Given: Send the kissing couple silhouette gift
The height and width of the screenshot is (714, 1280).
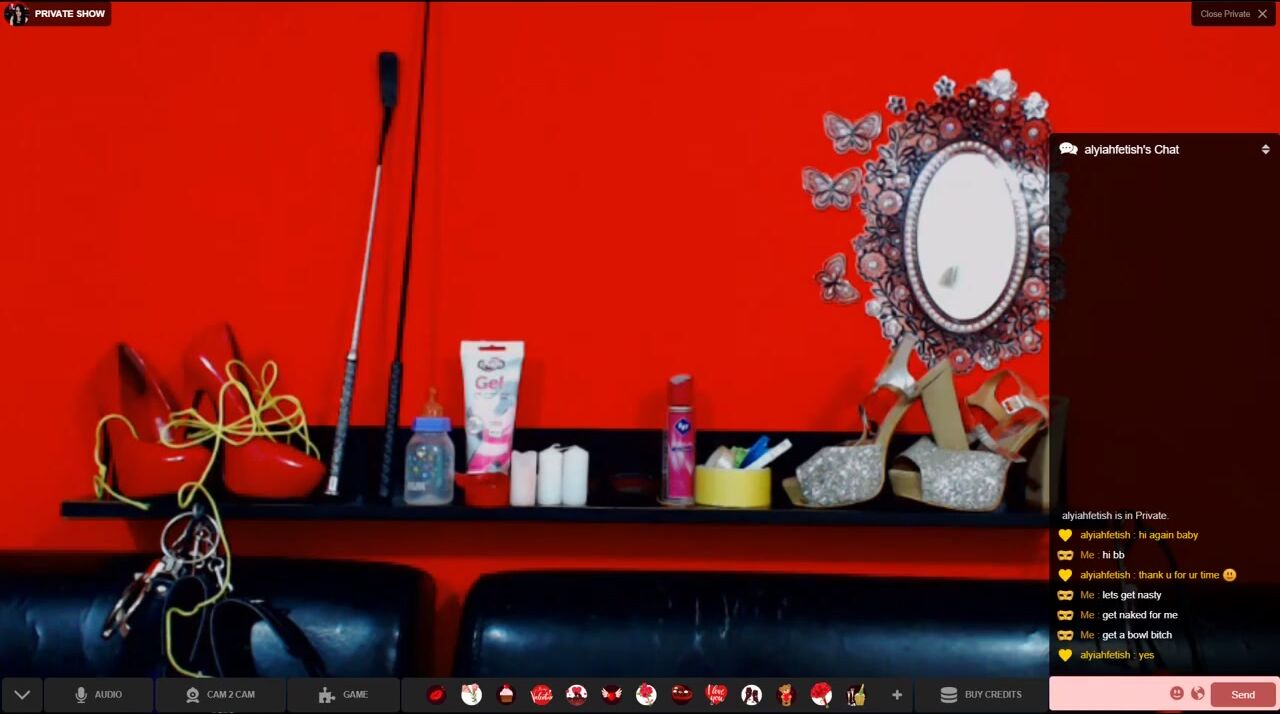Looking at the screenshot, I should point(751,695).
